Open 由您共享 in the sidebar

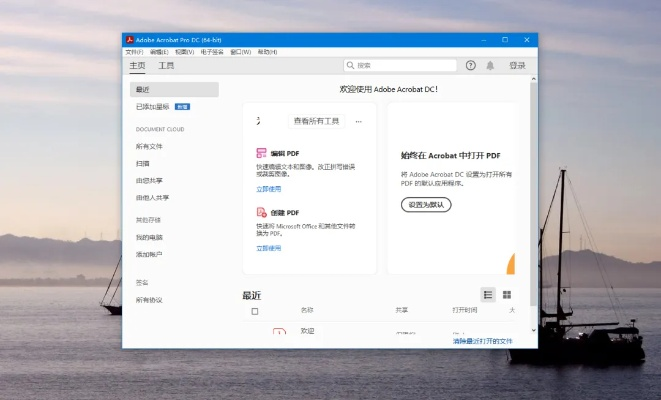(149, 180)
